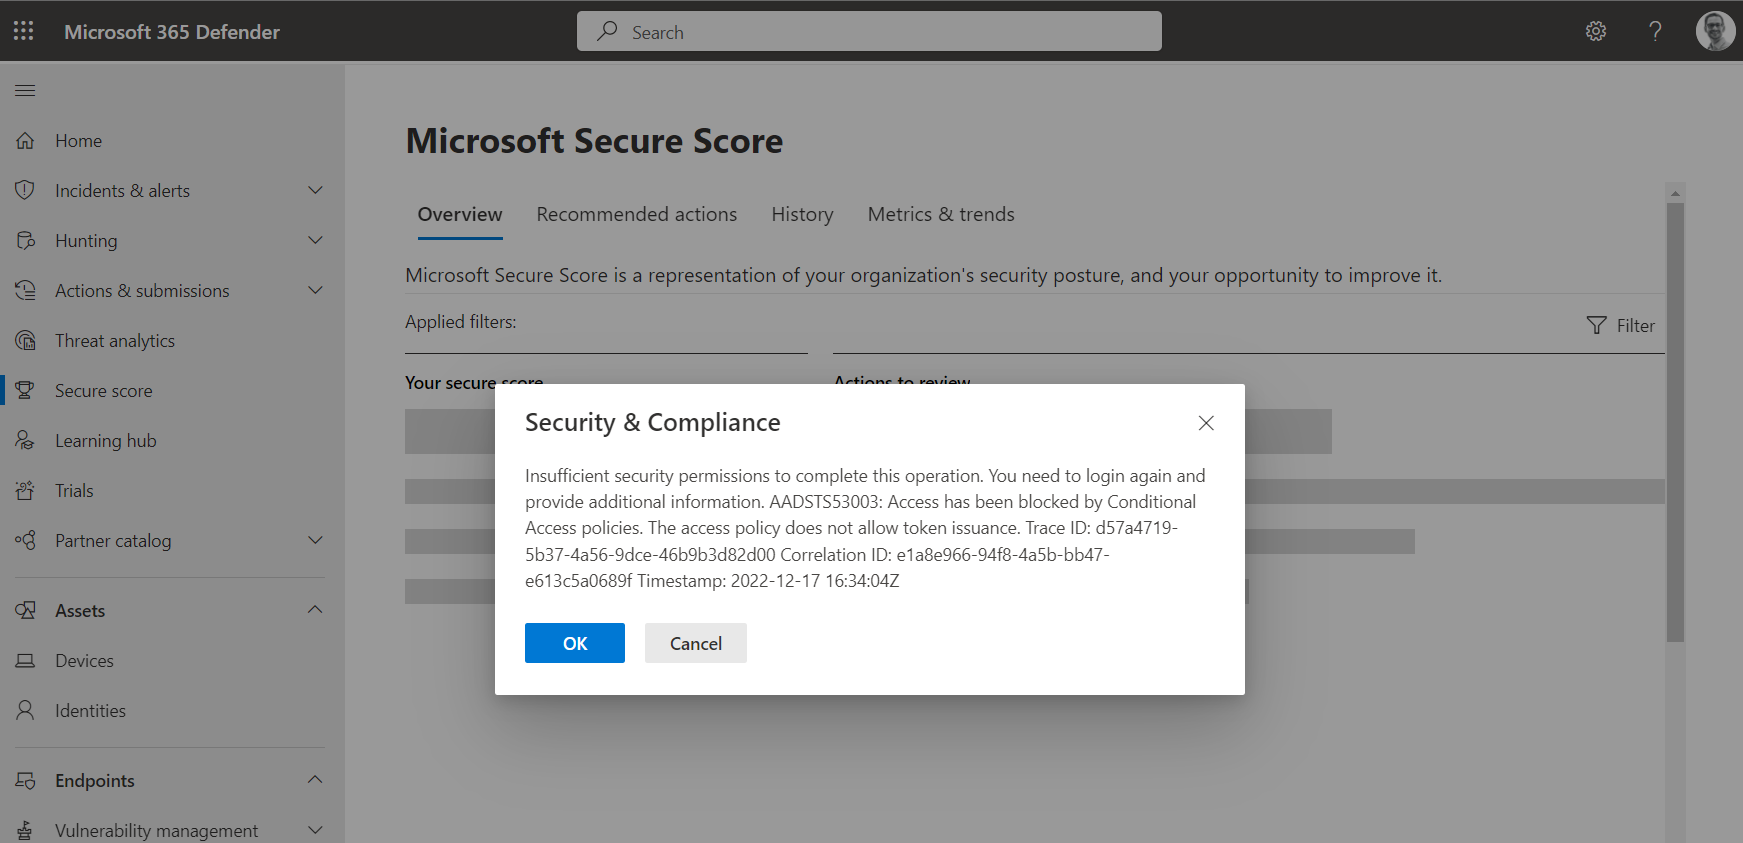
Task: Click the search magnifier icon
Action: (607, 31)
